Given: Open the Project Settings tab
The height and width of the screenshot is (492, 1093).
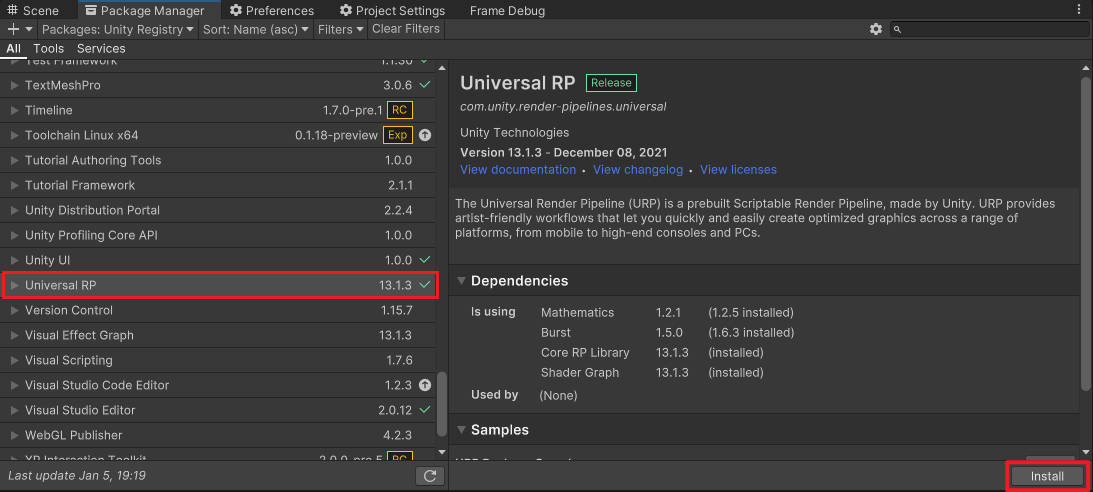Looking at the screenshot, I should point(392,10).
